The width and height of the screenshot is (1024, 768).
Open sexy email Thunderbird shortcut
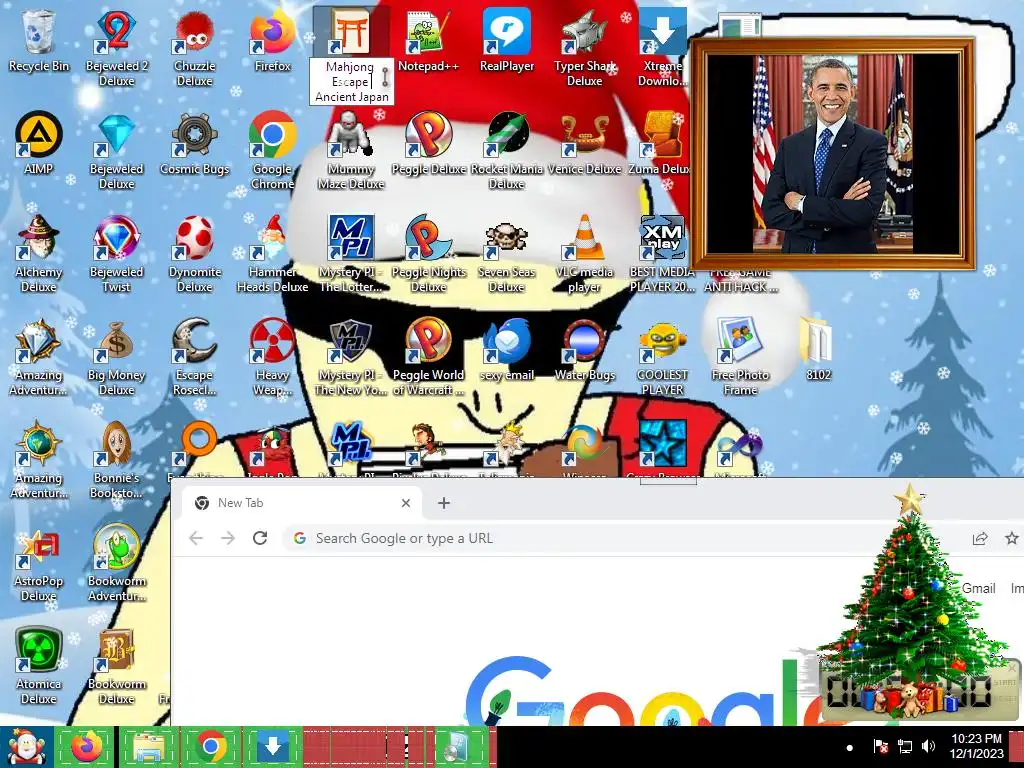coord(507,350)
